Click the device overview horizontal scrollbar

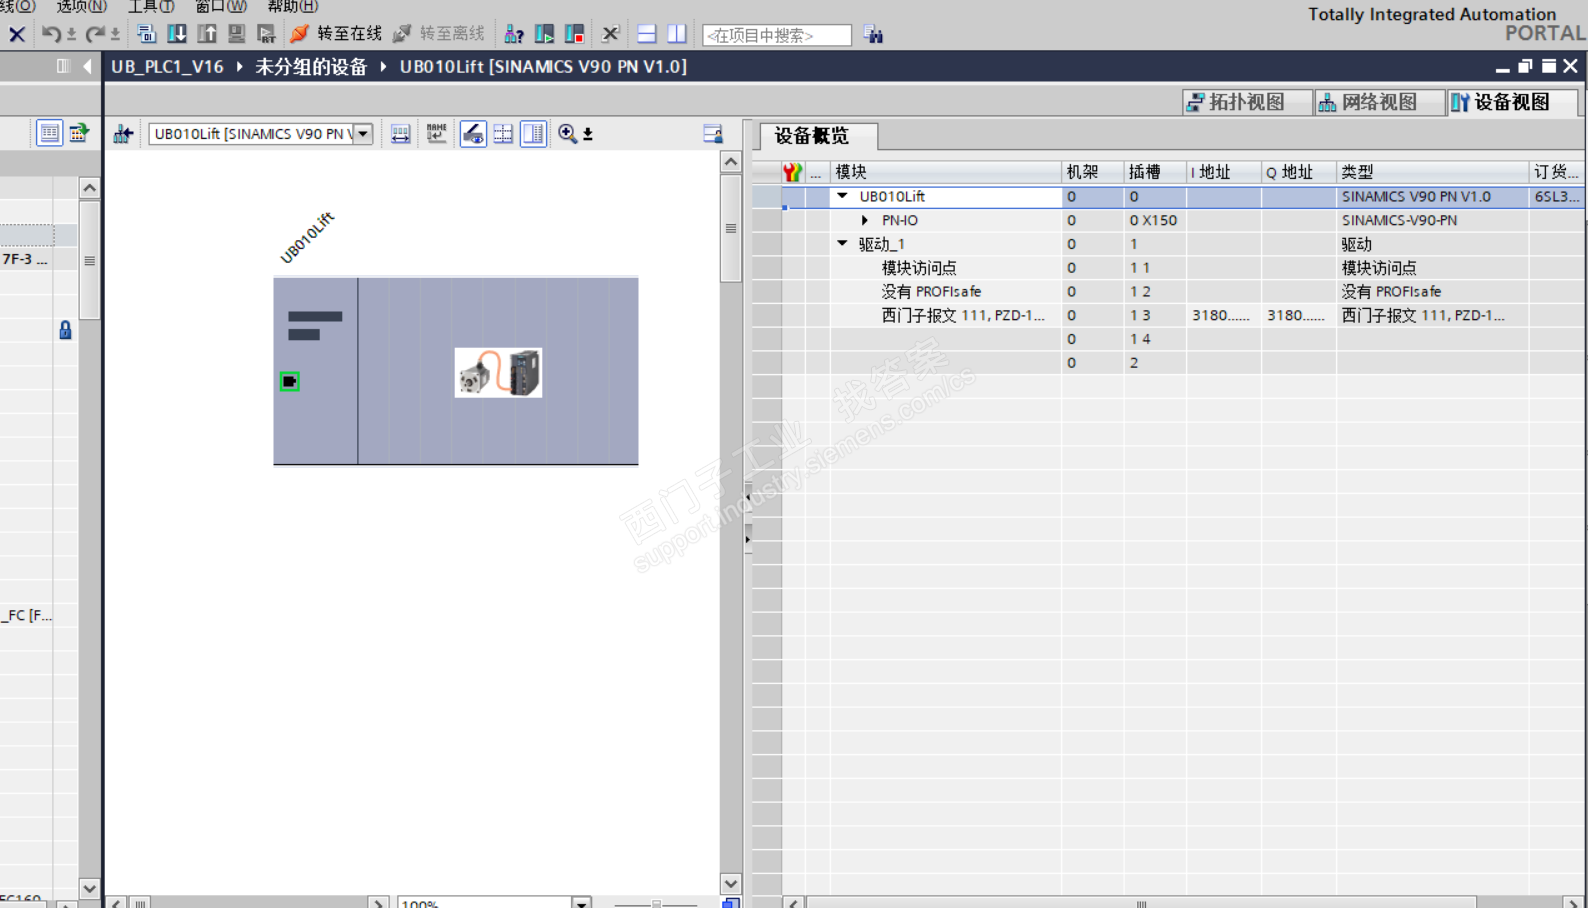pos(1141,903)
